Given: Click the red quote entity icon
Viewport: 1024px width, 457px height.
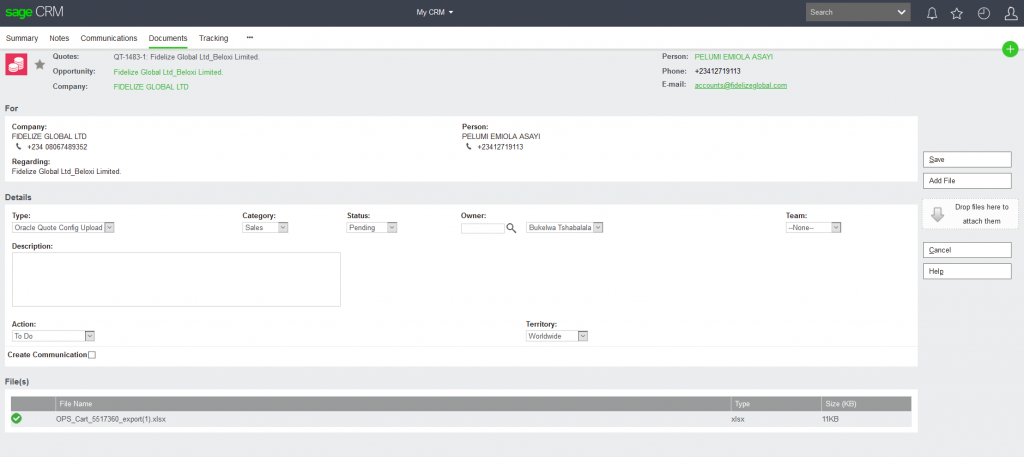Looking at the screenshot, I should (16, 64).
